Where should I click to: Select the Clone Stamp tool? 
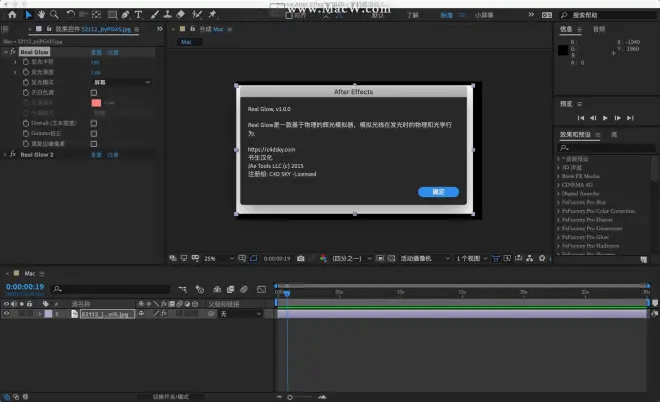[x=167, y=15]
